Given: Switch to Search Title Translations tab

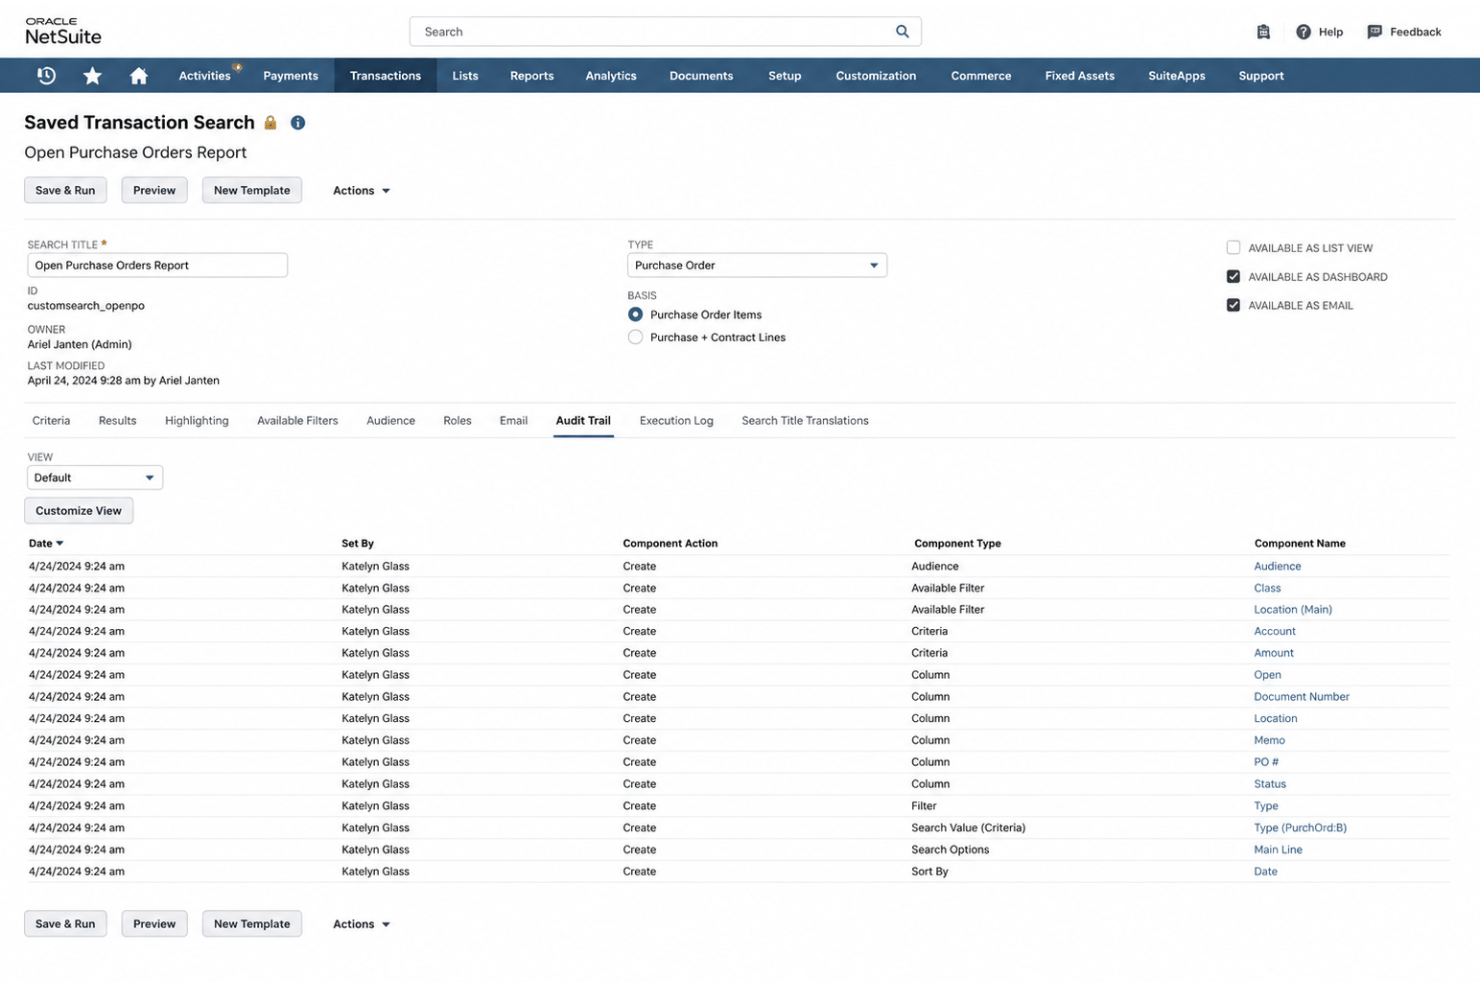Looking at the screenshot, I should 805,420.
